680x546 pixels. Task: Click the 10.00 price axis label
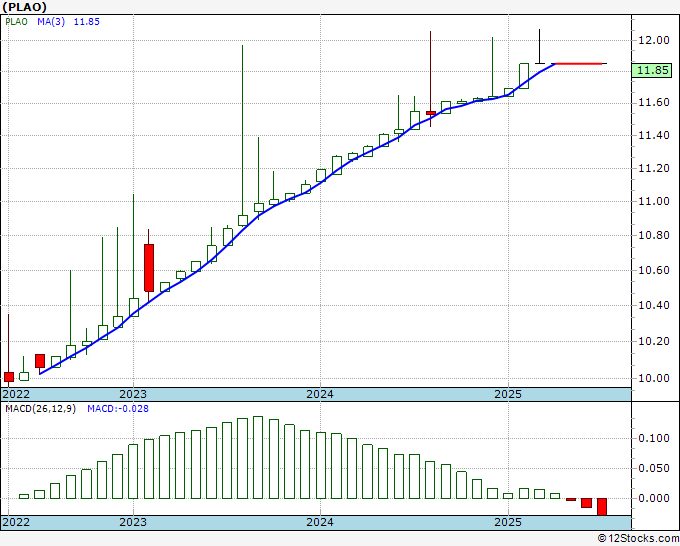point(654,378)
